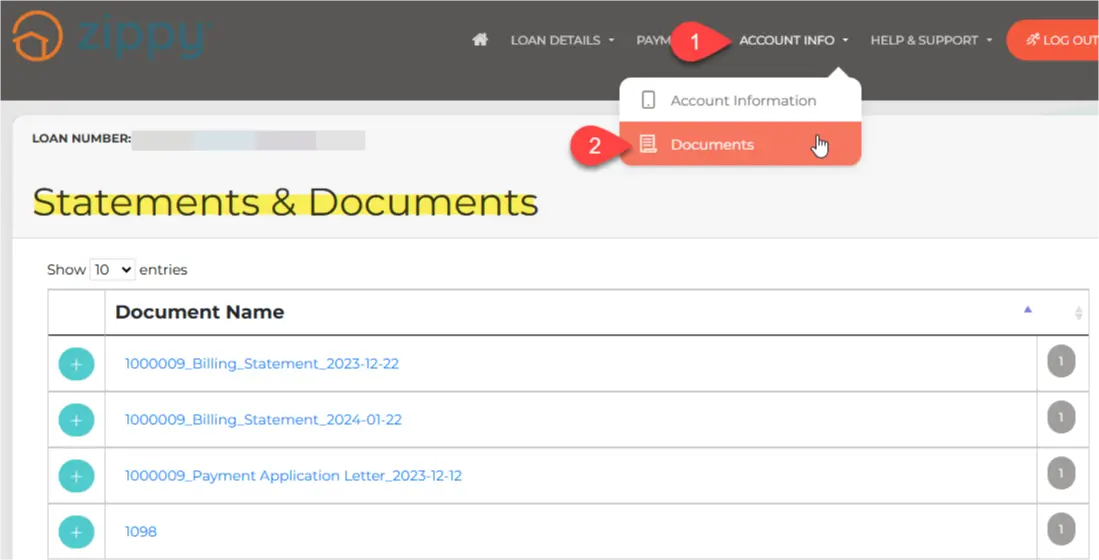Open the Payment Application Letter 2023-12-12 link
The width and height of the screenshot is (1099, 560).
pyautogui.click(x=293, y=476)
